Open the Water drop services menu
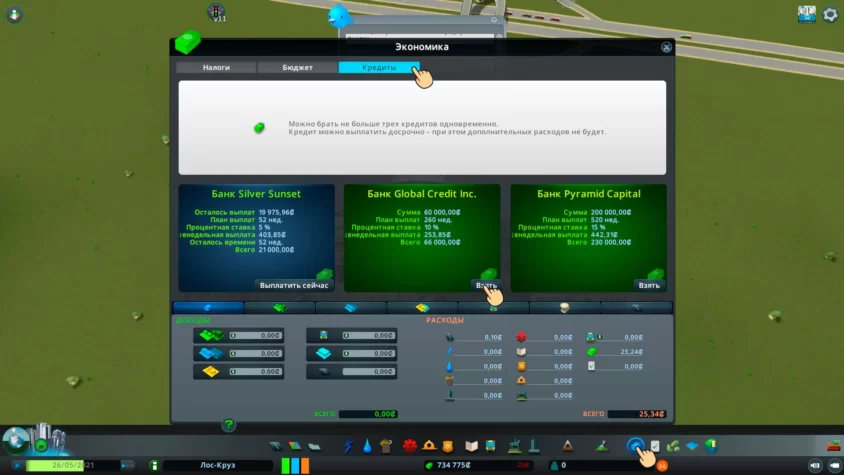 coord(367,446)
